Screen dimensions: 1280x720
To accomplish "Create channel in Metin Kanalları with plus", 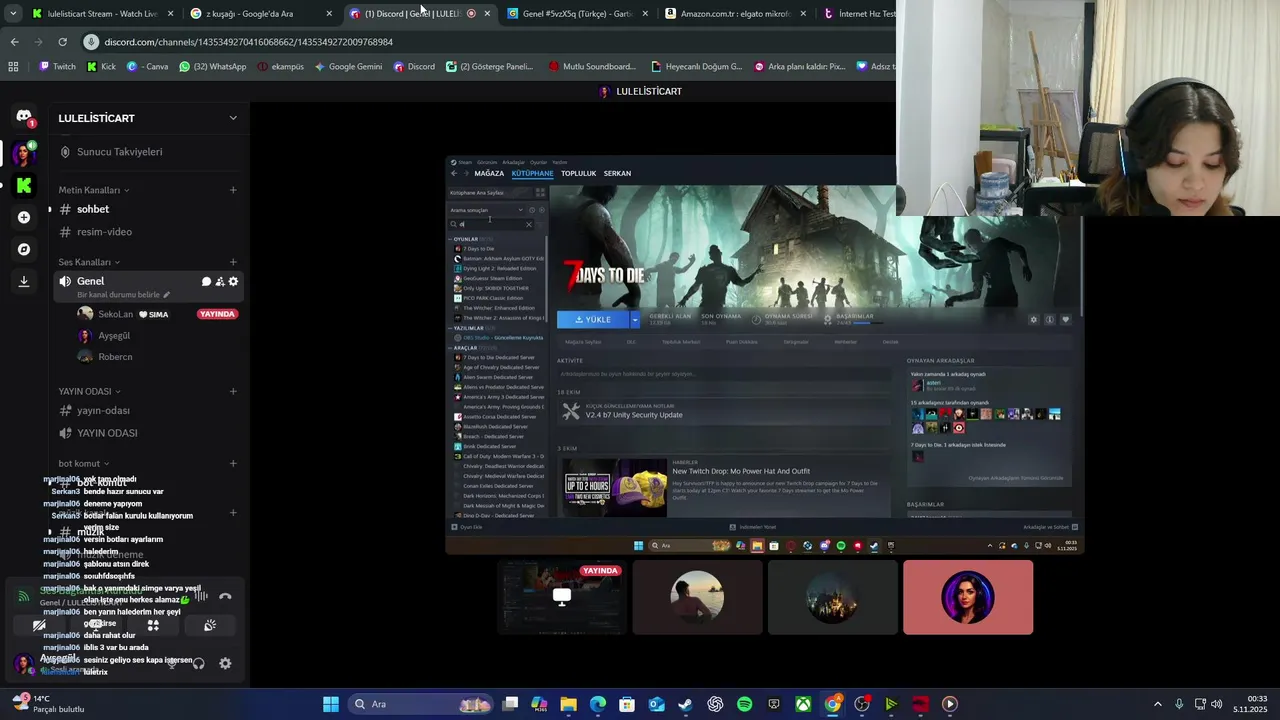I will click(x=233, y=190).
